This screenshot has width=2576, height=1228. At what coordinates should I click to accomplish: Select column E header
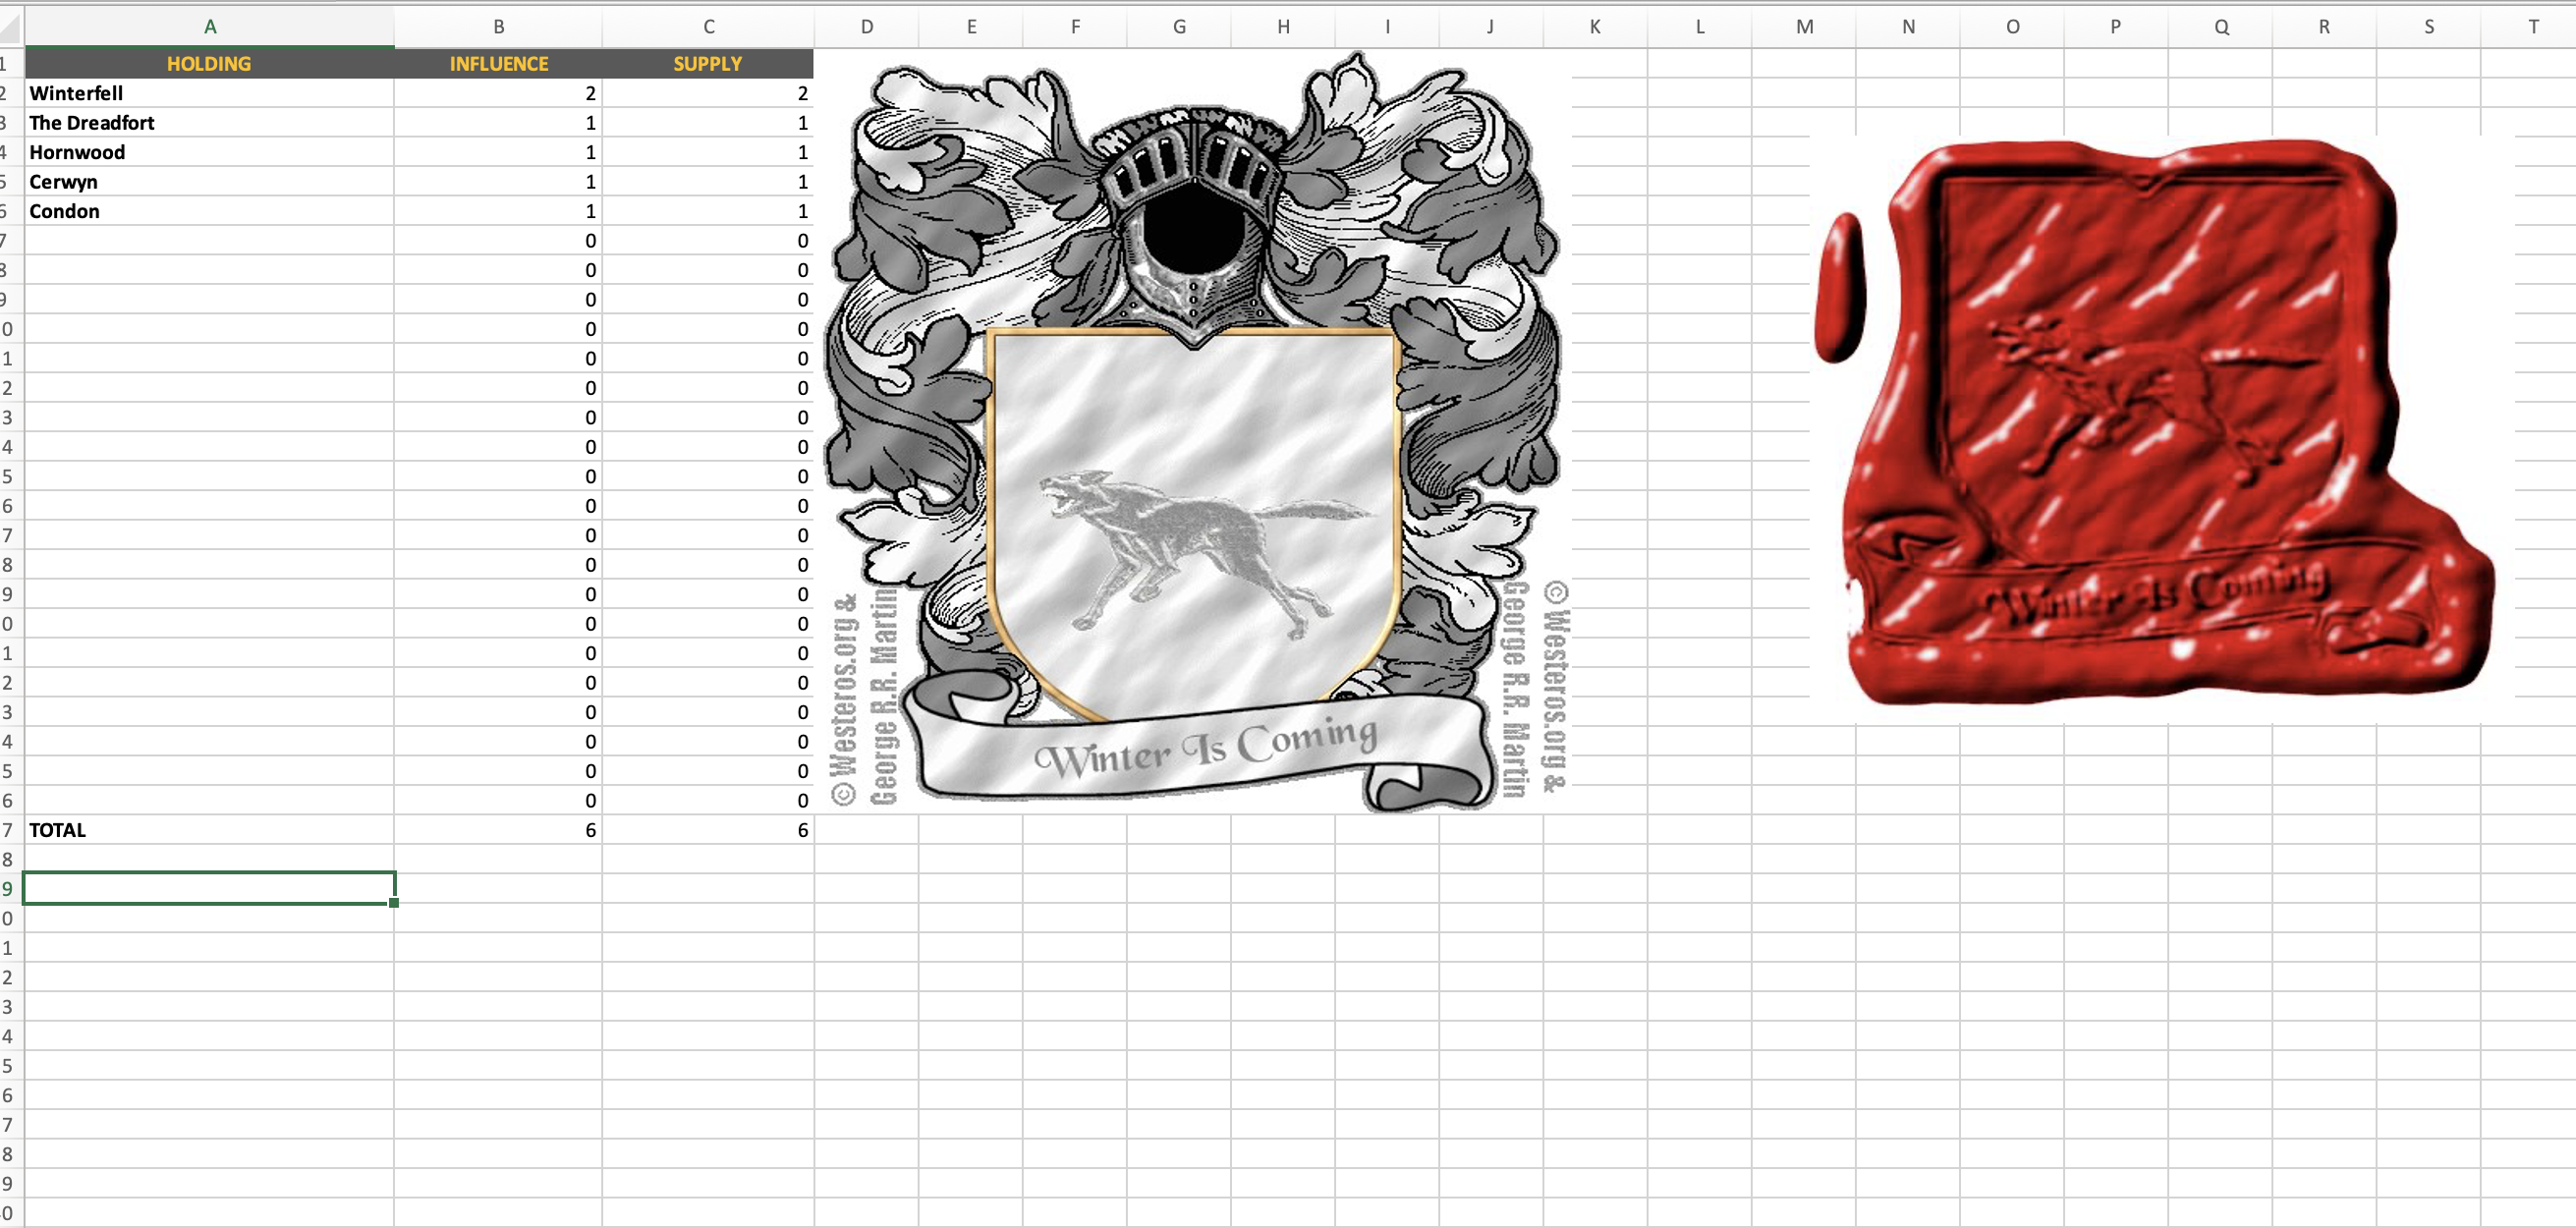coord(971,27)
